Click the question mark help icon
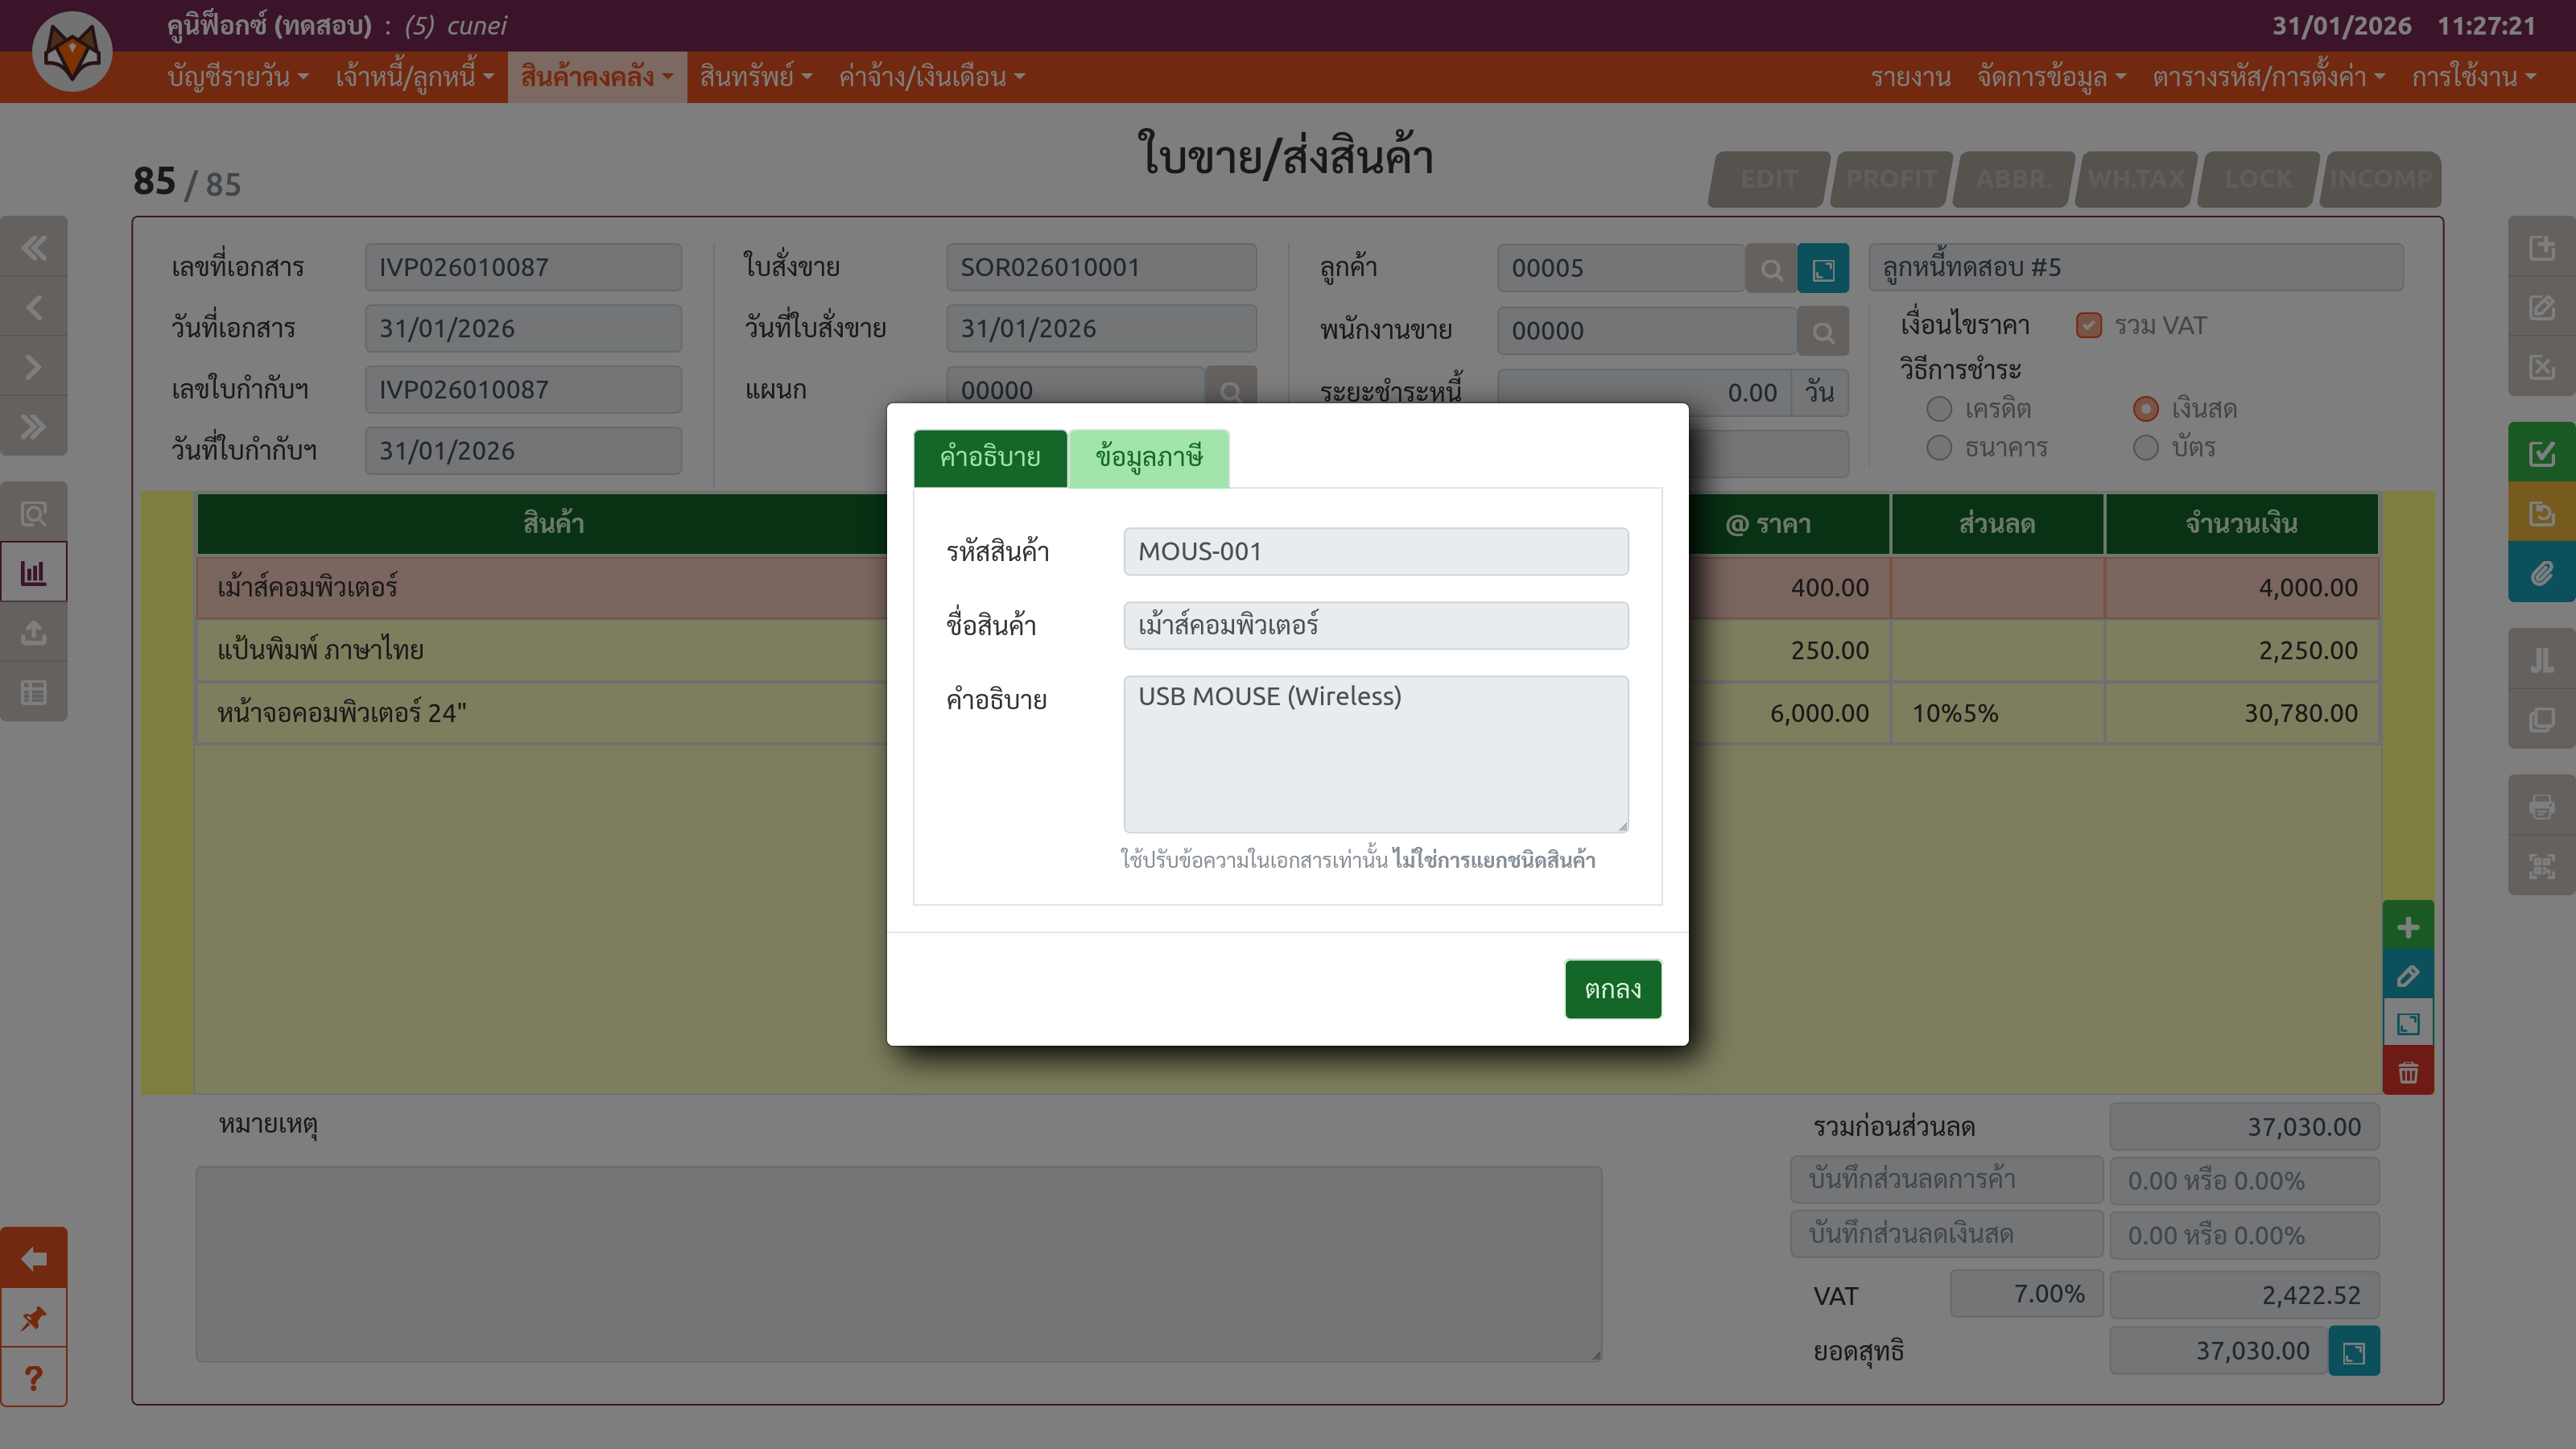This screenshot has width=2576, height=1449. (34, 1378)
